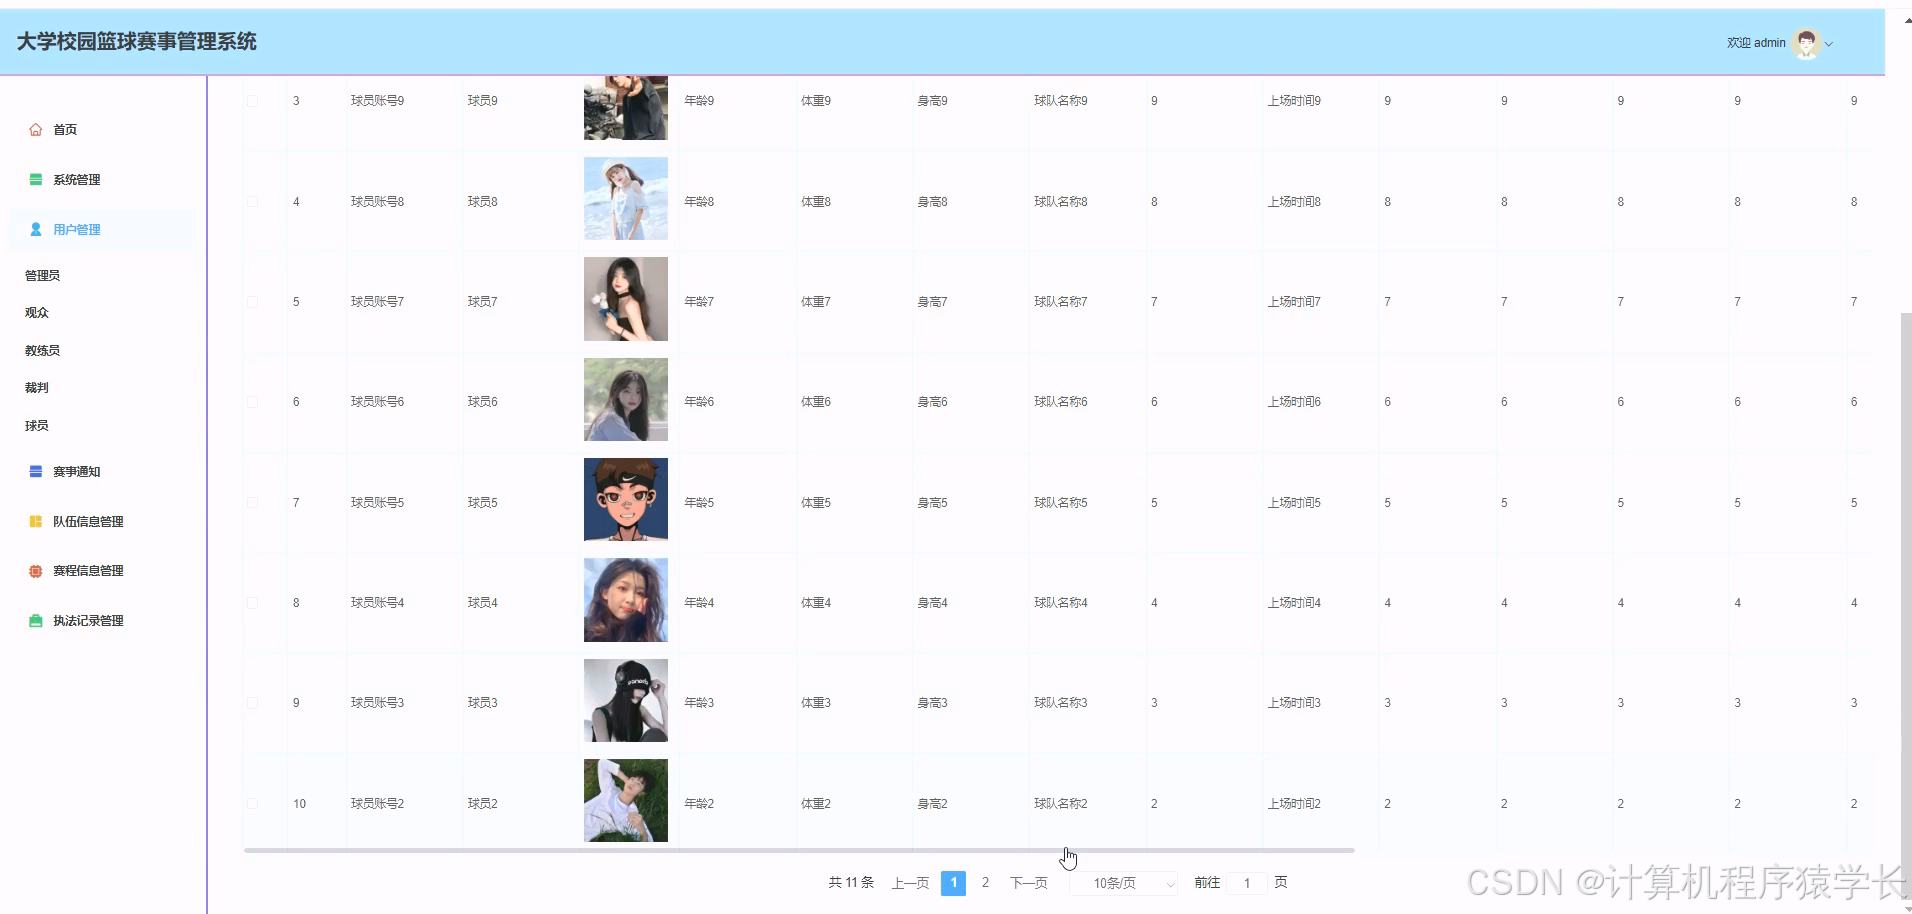This screenshot has height=914, width=1912.
Task: Go to next page via 下一页
Action: click(x=1027, y=883)
